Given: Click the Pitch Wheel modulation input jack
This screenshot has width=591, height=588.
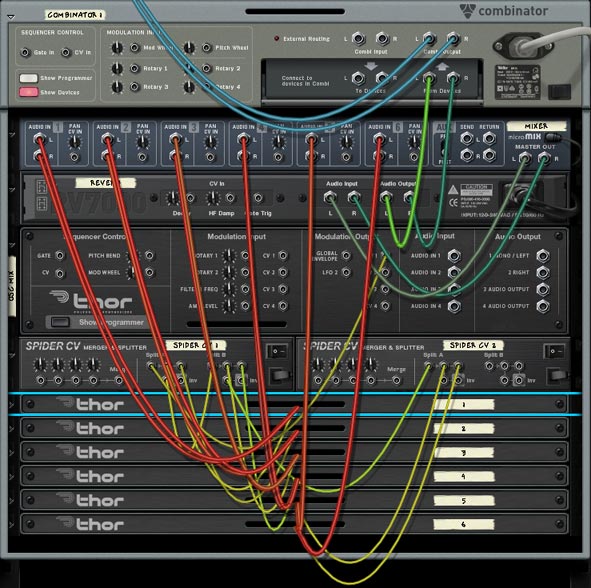Looking at the screenshot, I should click(x=207, y=48).
